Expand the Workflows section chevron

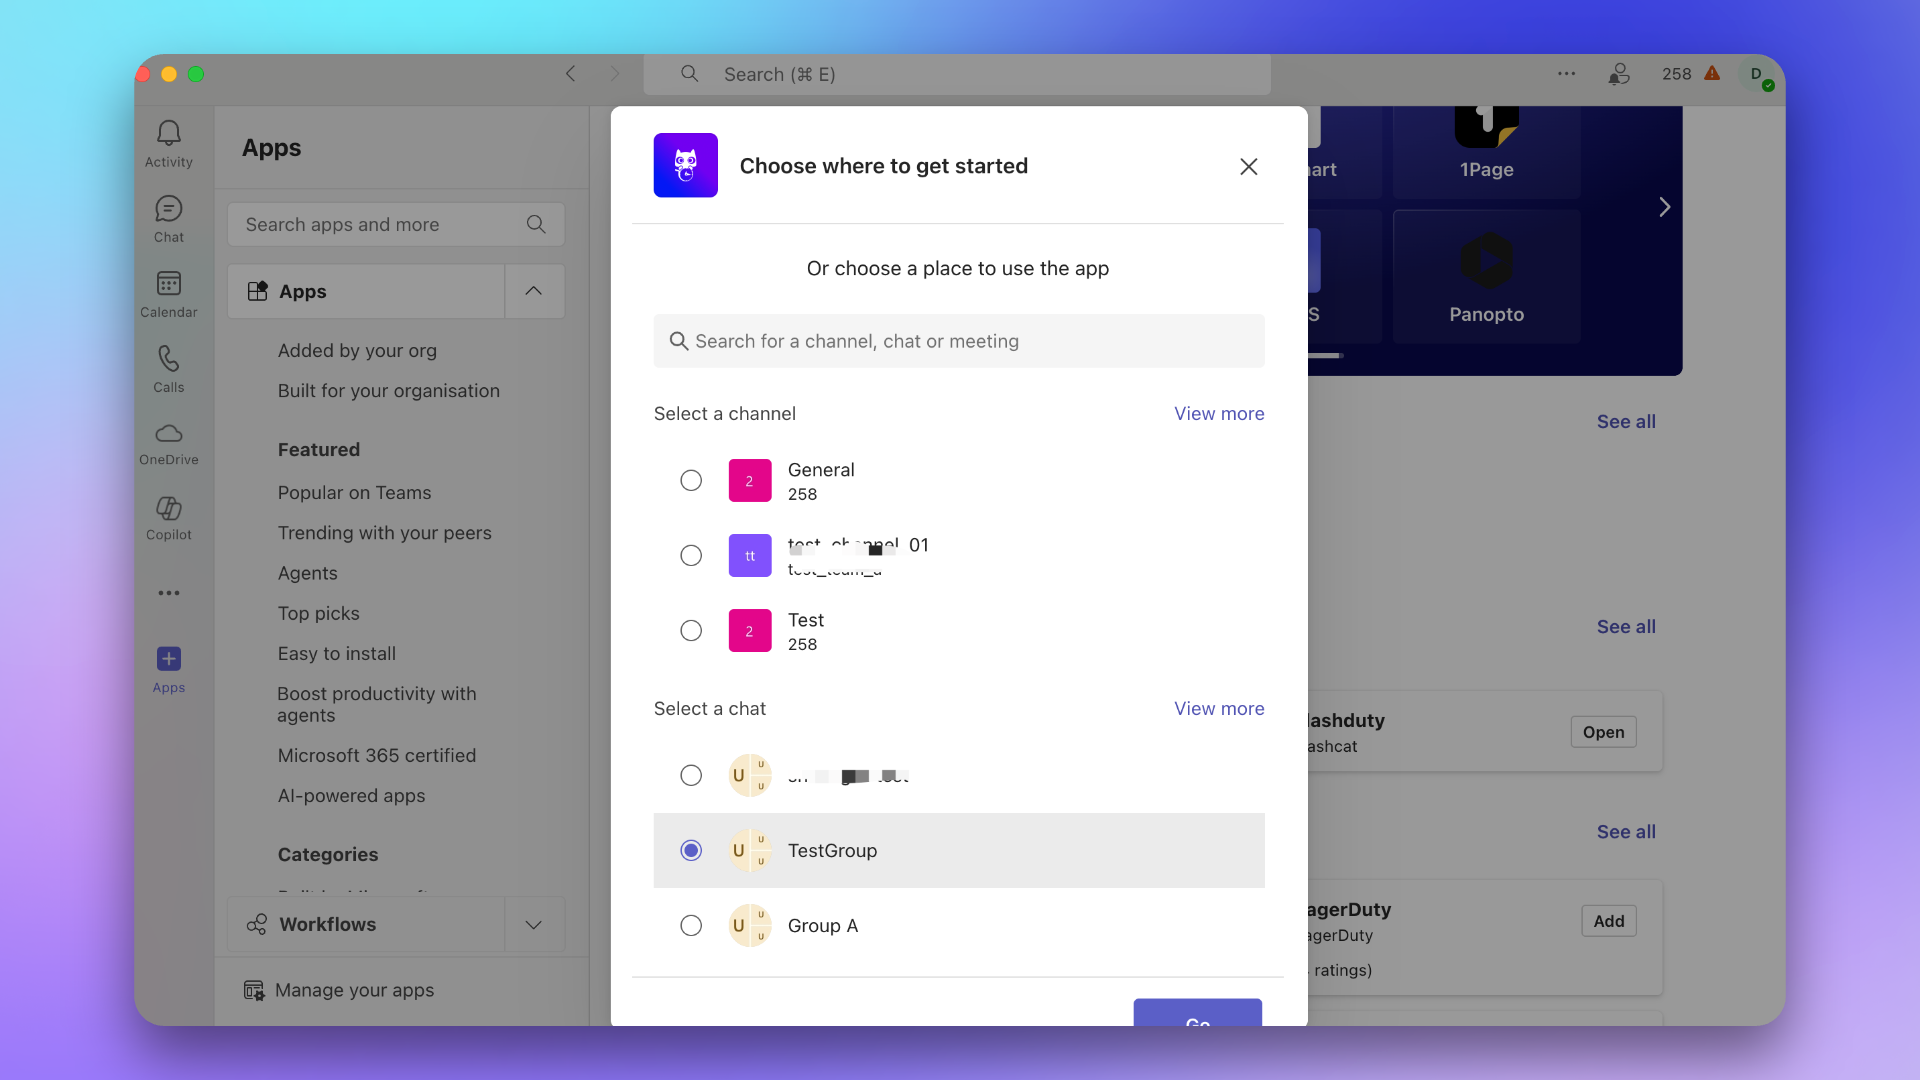pyautogui.click(x=534, y=925)
